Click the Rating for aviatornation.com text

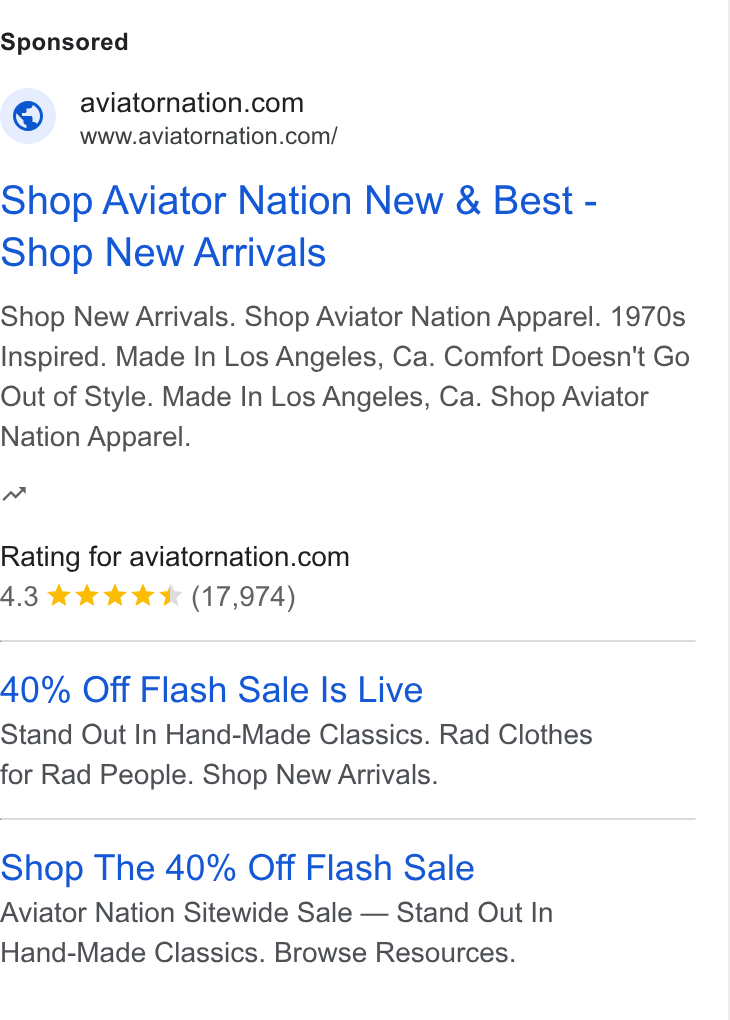(x=175, y=557)
